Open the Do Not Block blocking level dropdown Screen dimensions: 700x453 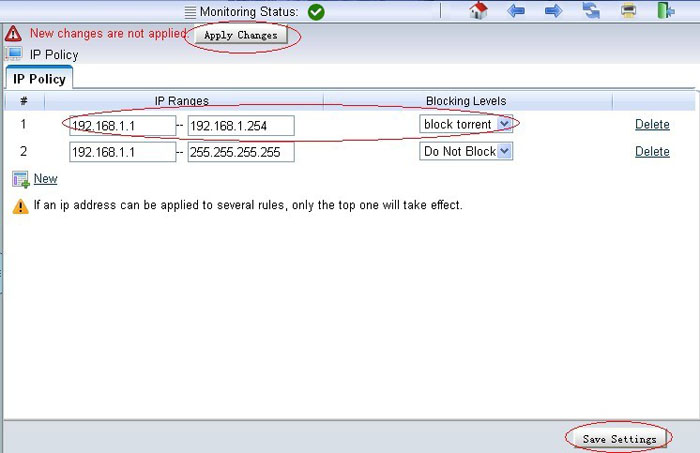(x=466, y=151)
